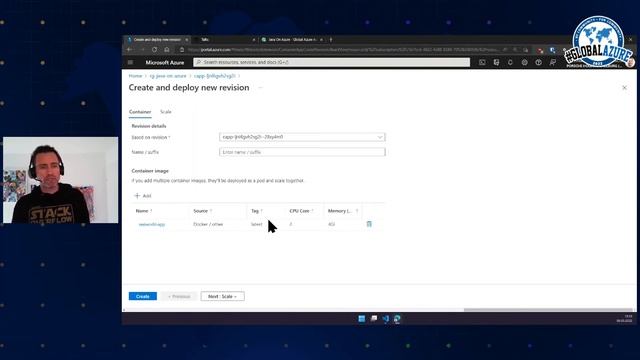
Task: Click the browser address bar
Action: pyautogui.click(x=343, y=50)
